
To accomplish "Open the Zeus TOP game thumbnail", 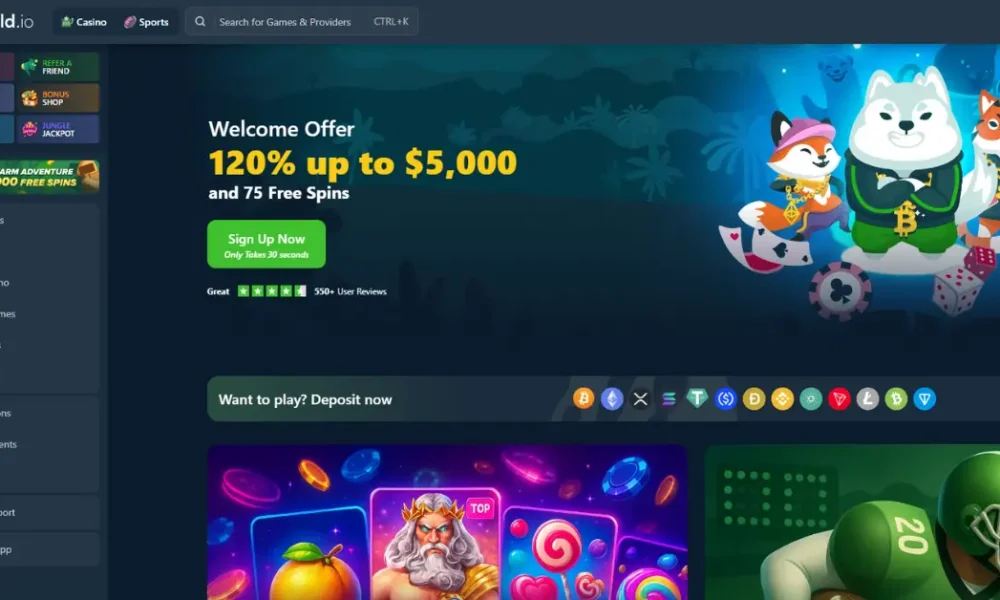I will point(435,546).
